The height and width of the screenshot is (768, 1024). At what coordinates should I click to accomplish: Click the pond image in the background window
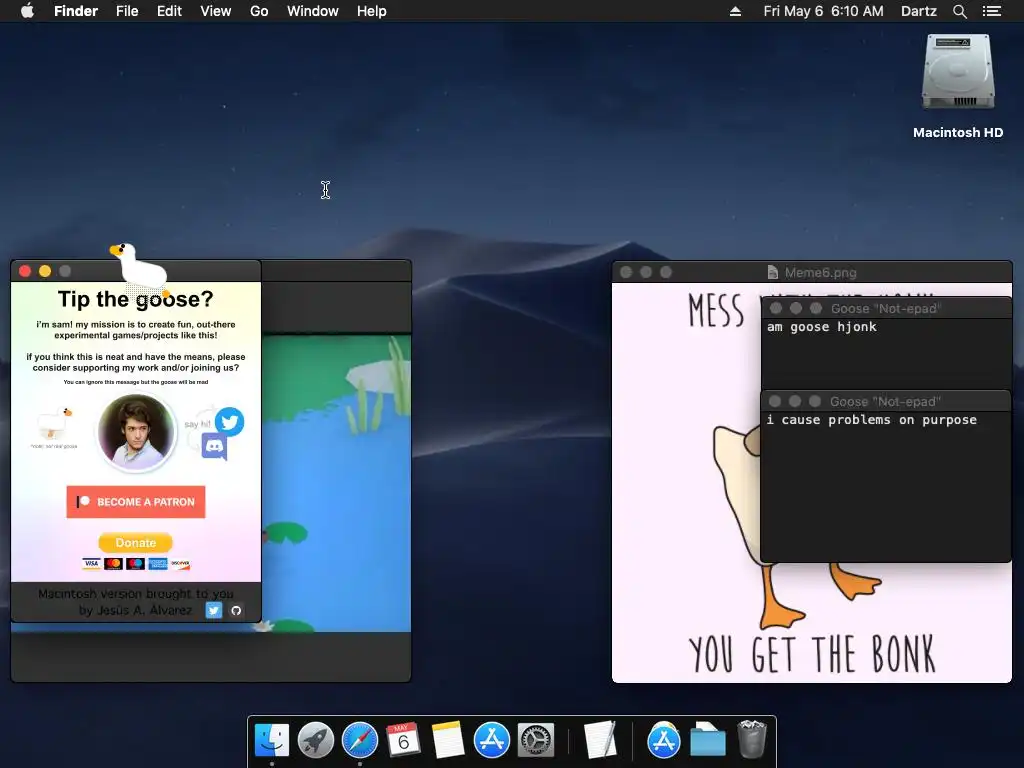coord(336,483)
